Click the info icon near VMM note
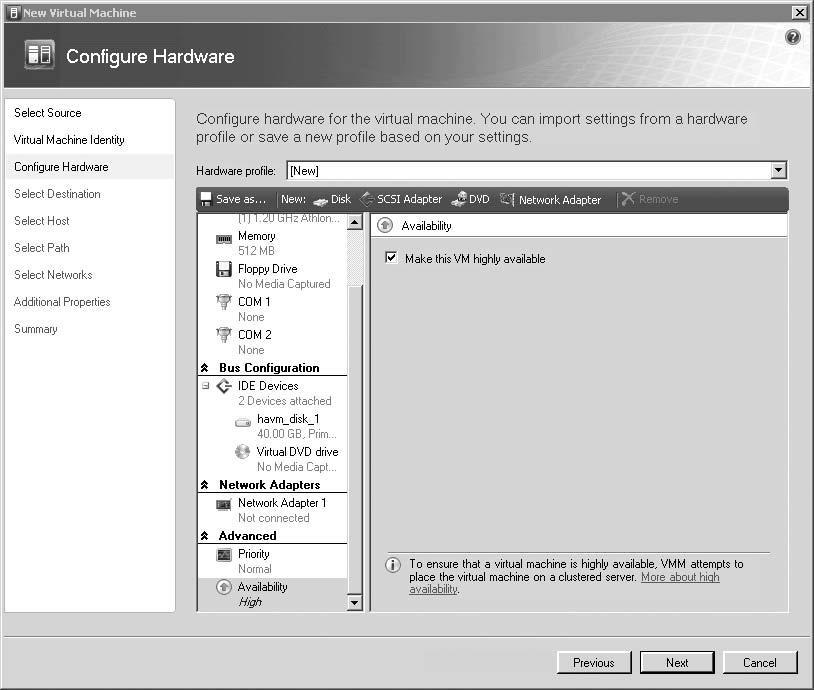Screen dimensions: 814x690 click(x=393, y=564)
